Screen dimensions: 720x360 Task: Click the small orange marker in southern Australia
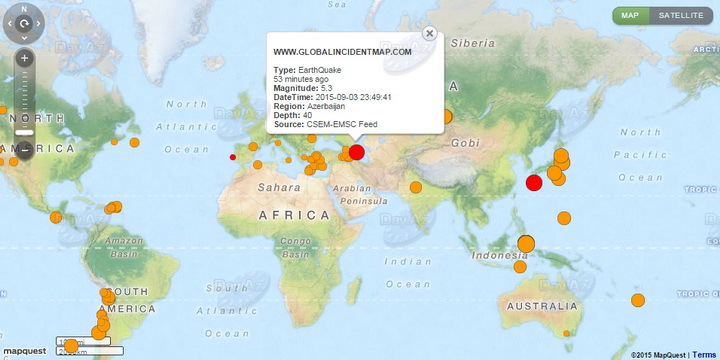(567, 333)
